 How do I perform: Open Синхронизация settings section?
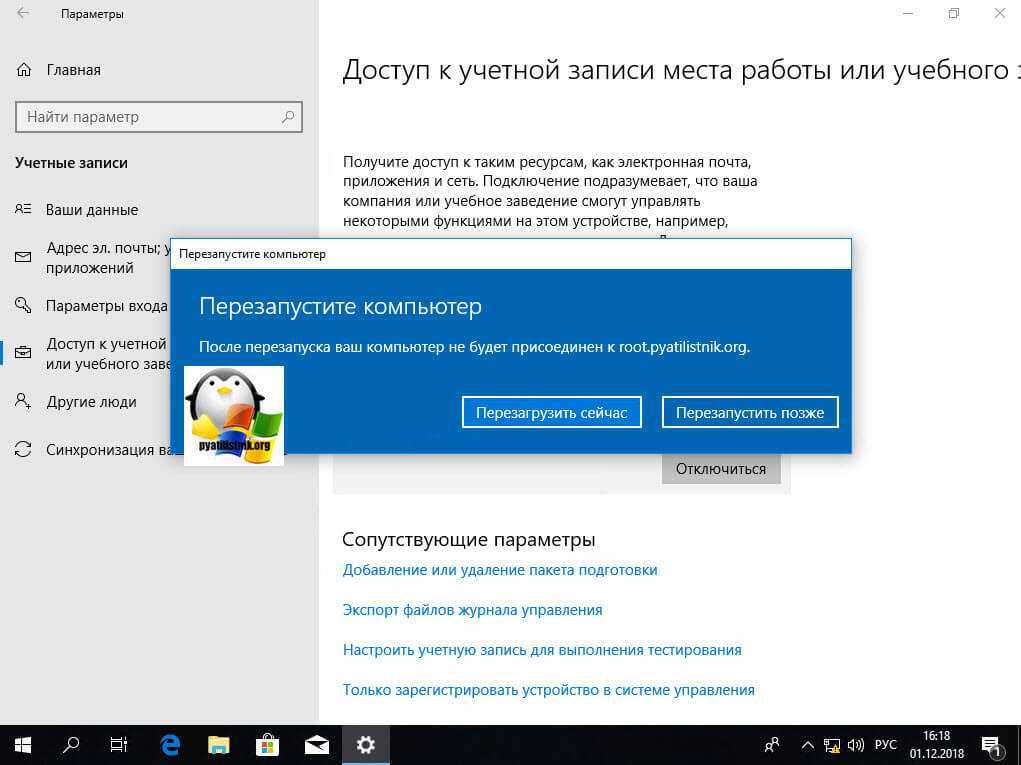[x=108, y=449]
